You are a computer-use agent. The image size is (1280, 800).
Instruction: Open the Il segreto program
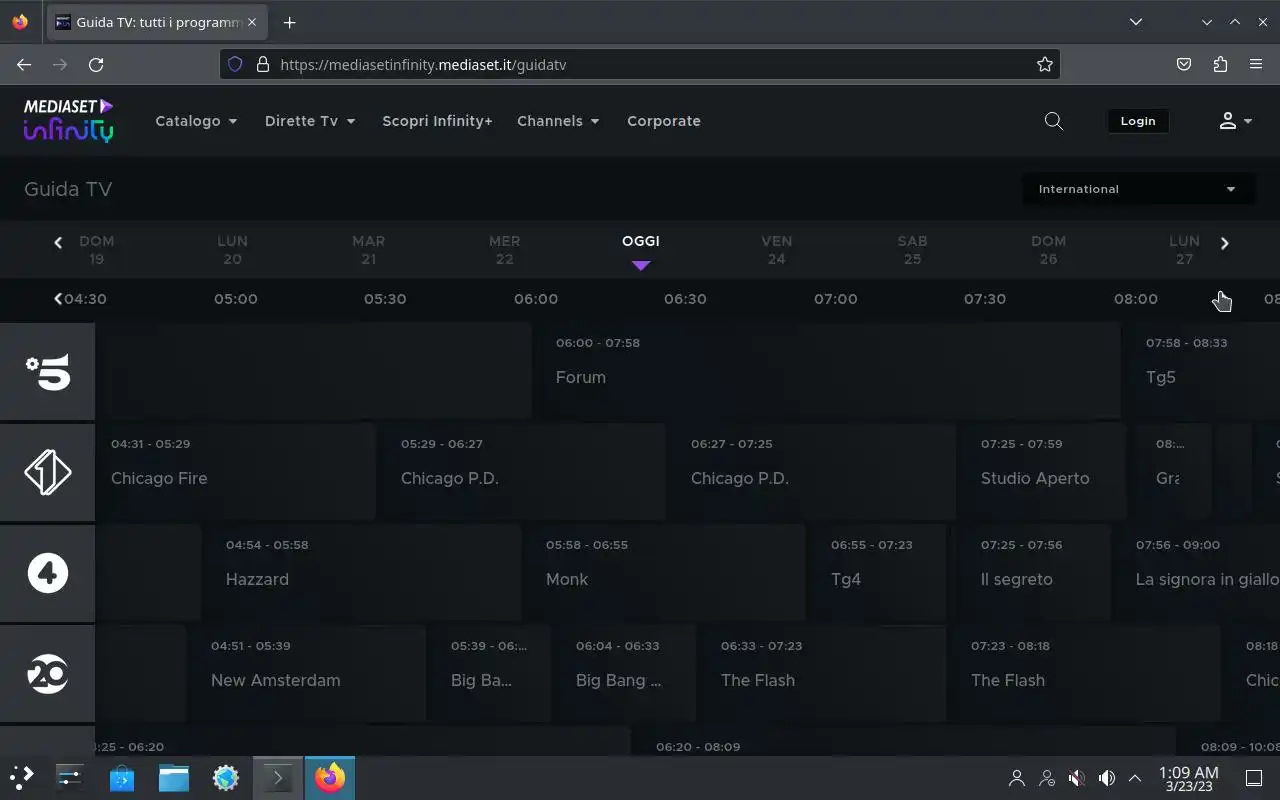coord(1038,572)
